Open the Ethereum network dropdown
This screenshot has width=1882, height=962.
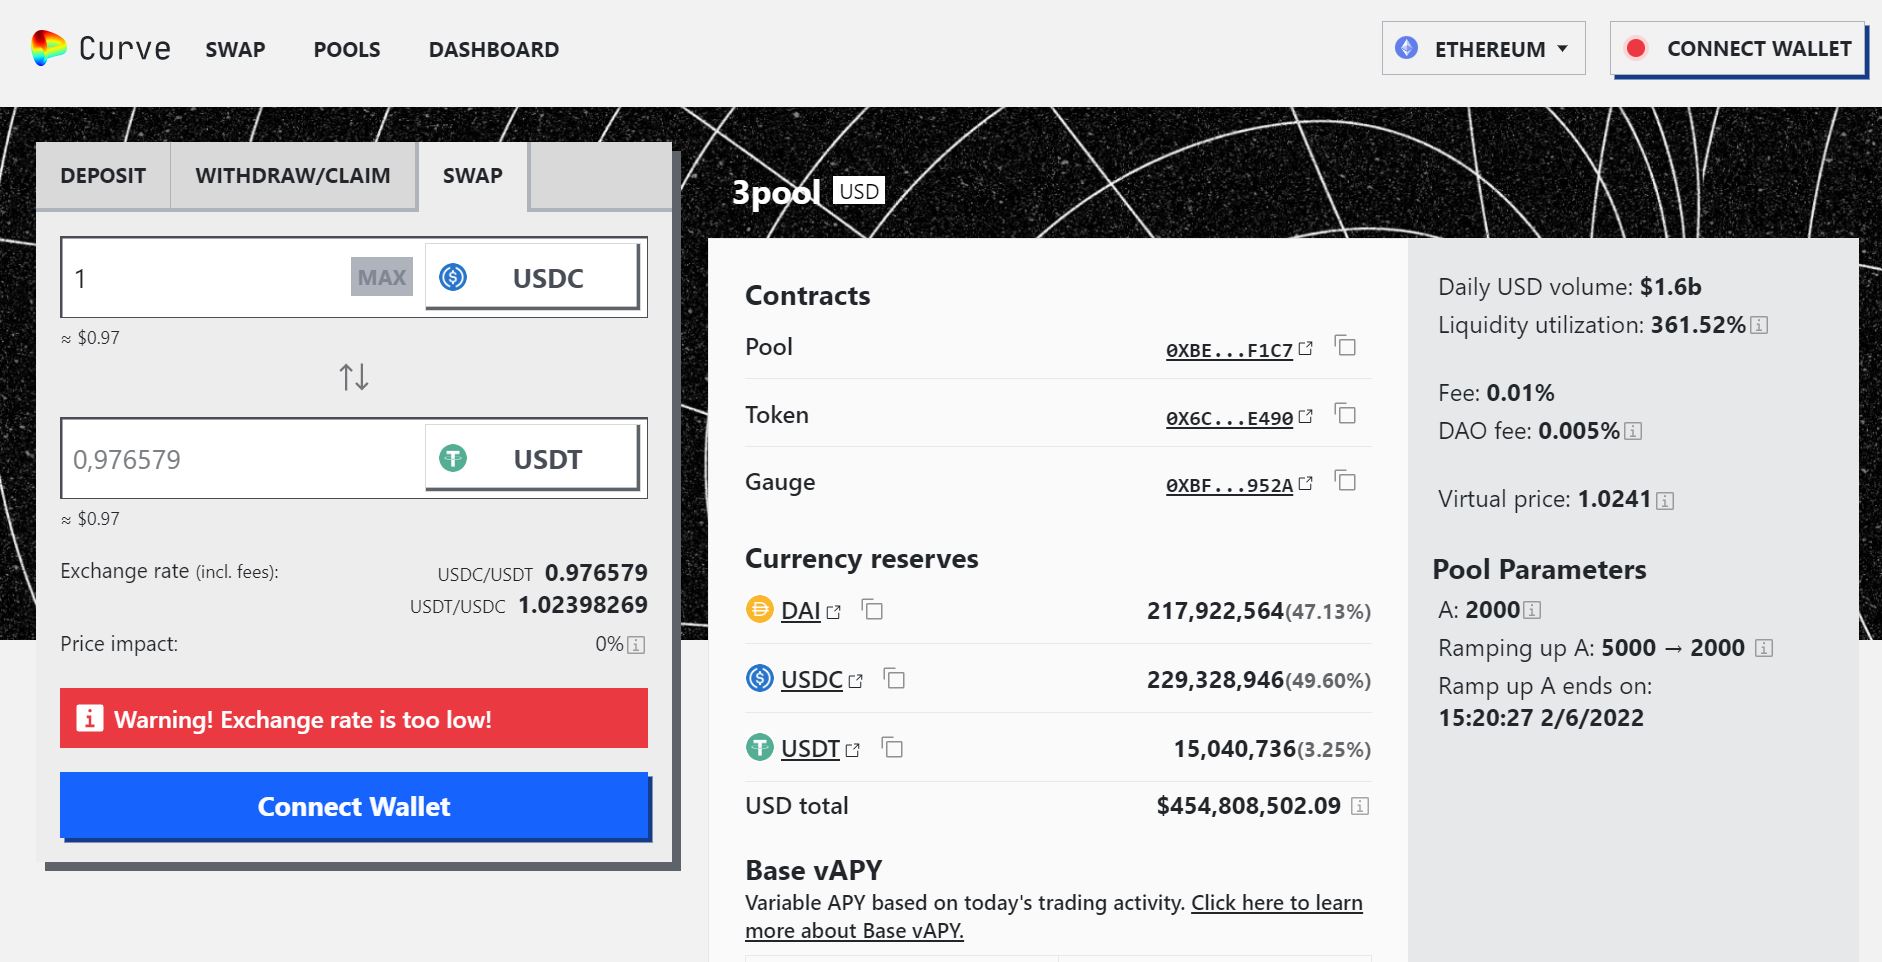pyautogui.click(x=1484, y=48)
